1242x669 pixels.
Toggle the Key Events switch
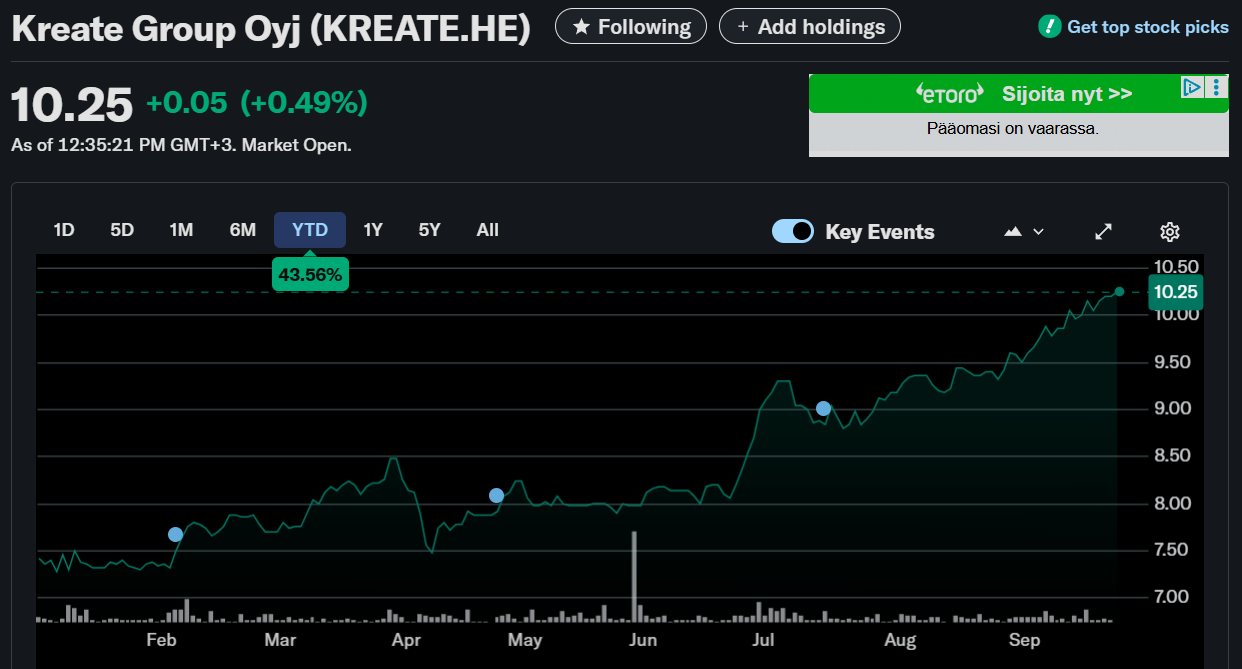coord(792,232)
